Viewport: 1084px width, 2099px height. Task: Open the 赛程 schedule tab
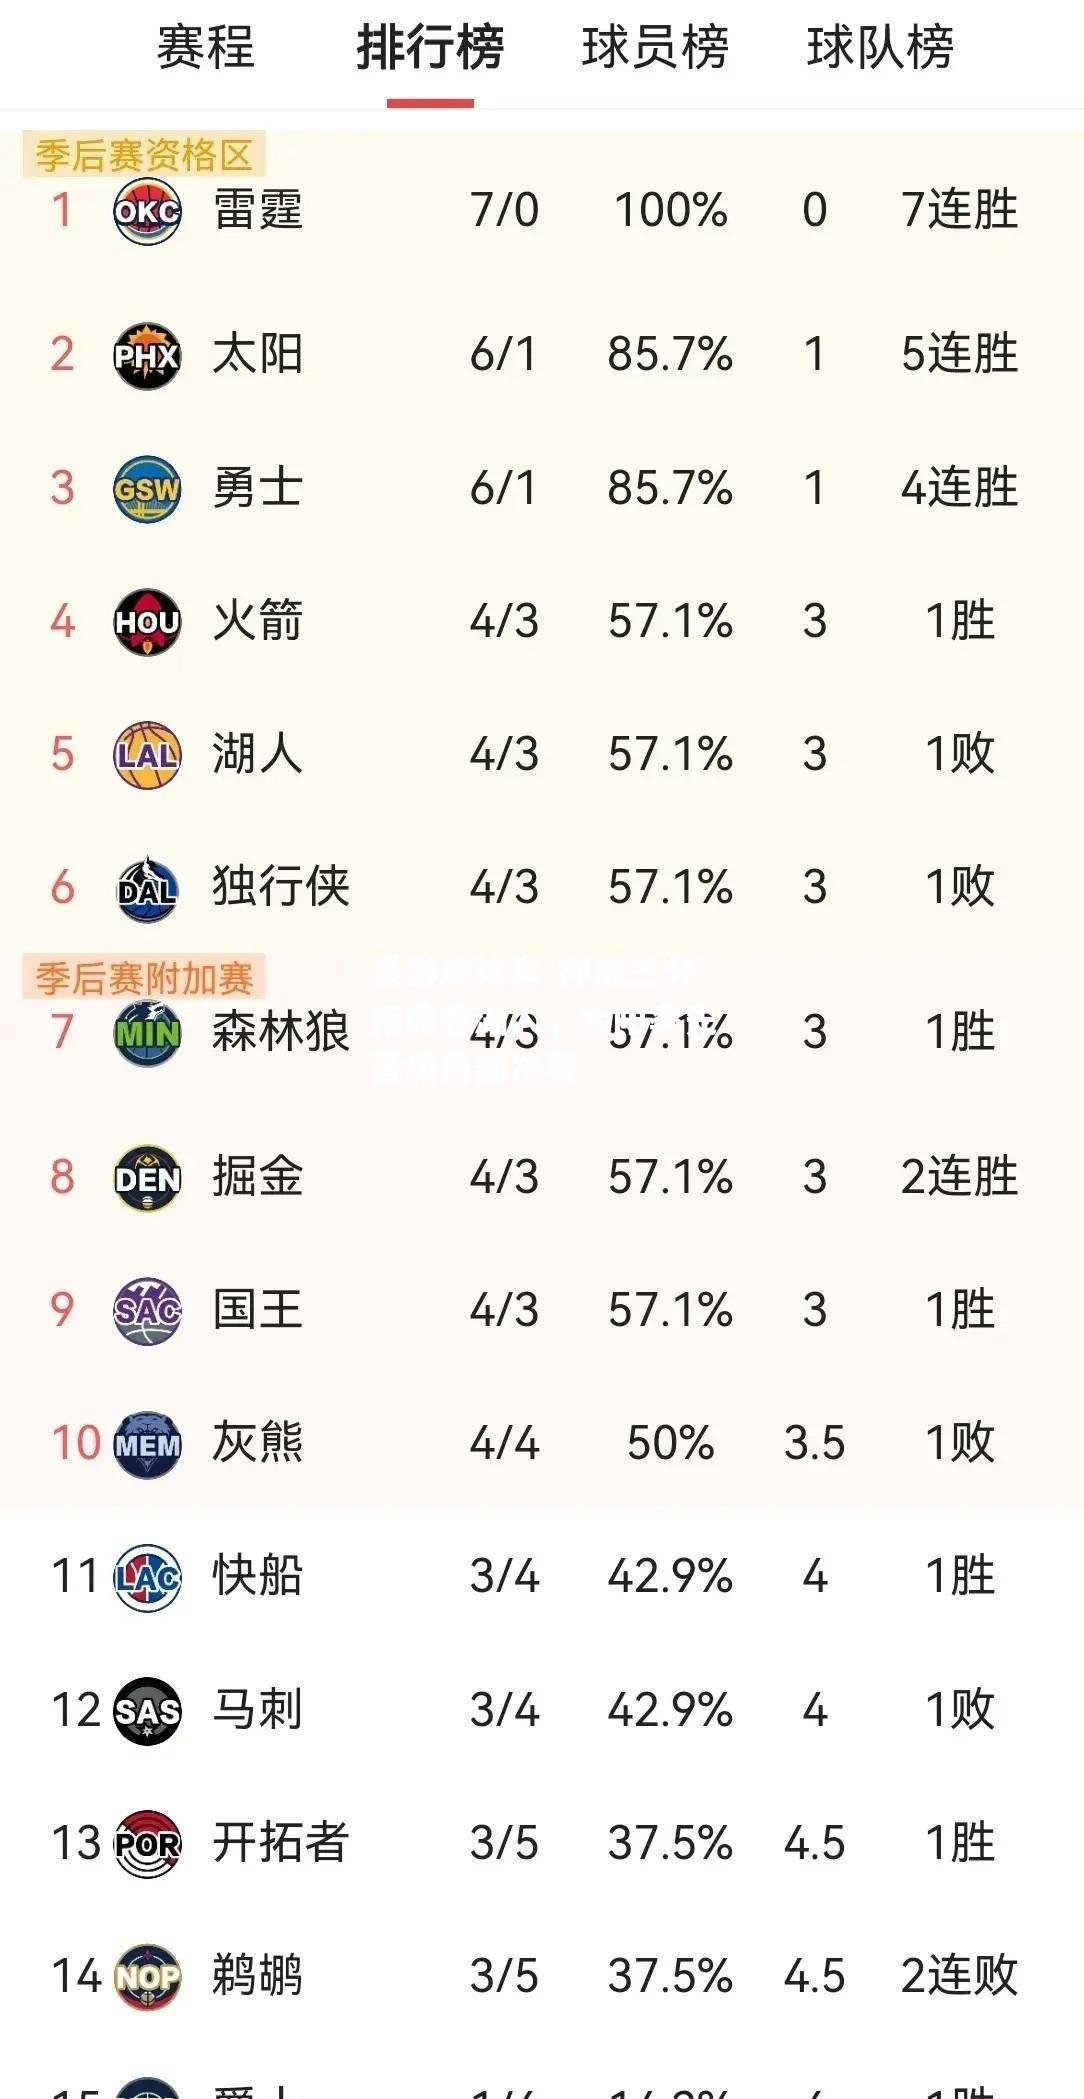206,48
